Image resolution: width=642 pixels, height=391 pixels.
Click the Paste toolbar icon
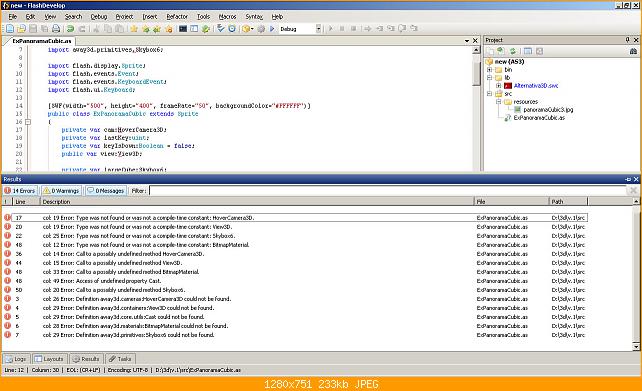tap(119, 29)
